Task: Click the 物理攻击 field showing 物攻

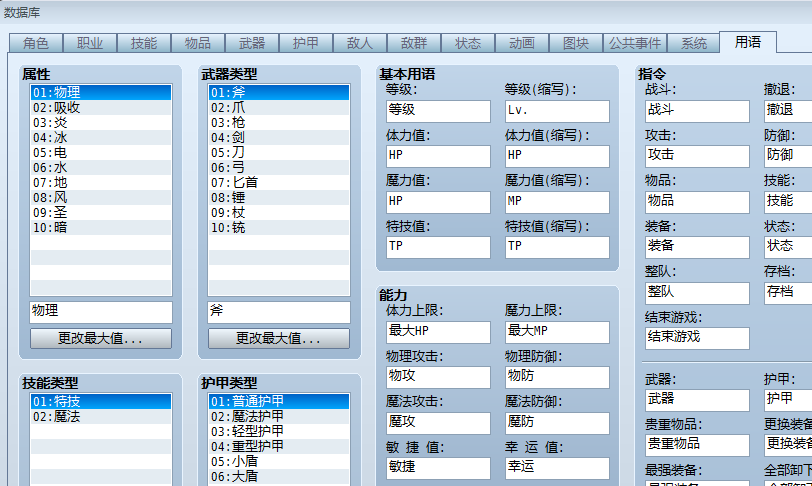Action: pyautogui.click(x=438, y=377)
